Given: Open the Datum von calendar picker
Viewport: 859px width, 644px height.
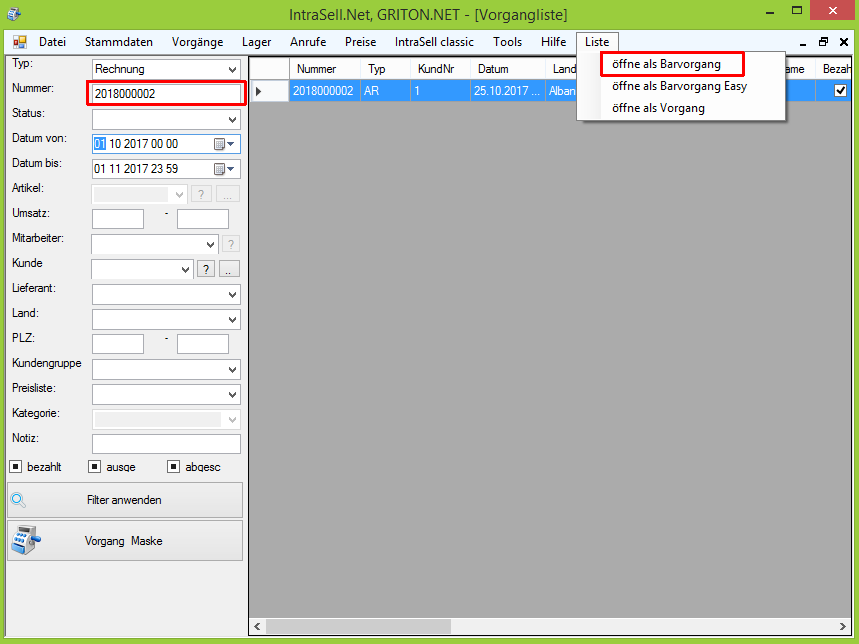Looking at the screenshot, I should [x=225, y=144].
